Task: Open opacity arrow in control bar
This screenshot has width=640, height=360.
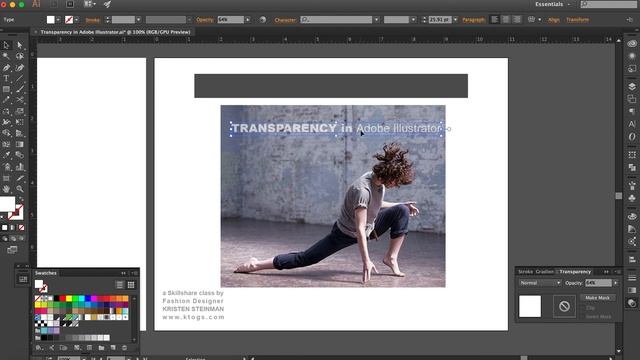Action: [x=247, y=20]
